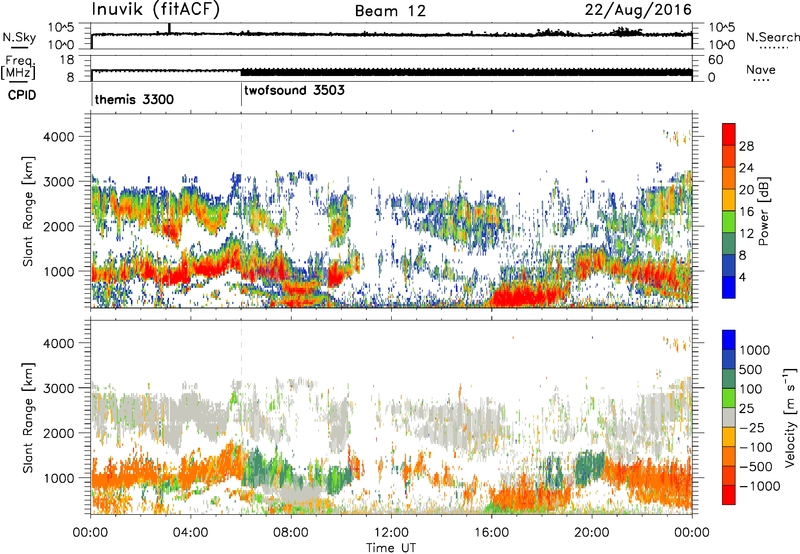
Task: Click the '12:00' time axis tick
Action: tap(390, 533)
